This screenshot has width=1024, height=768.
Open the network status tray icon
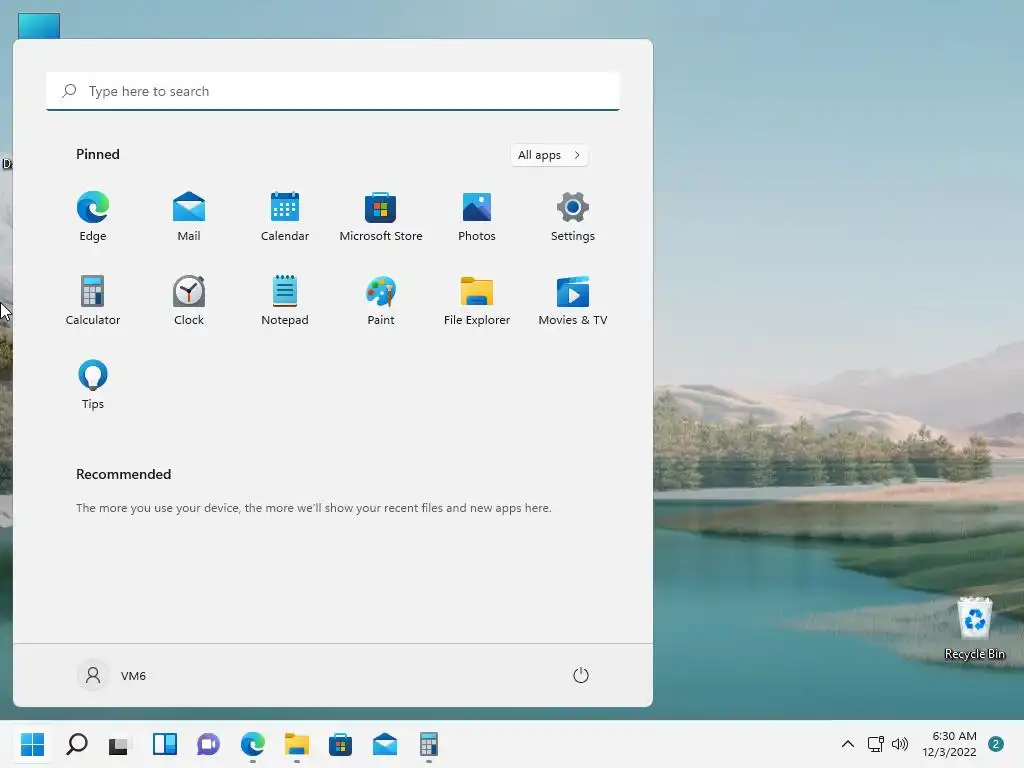pyautogui.click(x=875, y=744)
